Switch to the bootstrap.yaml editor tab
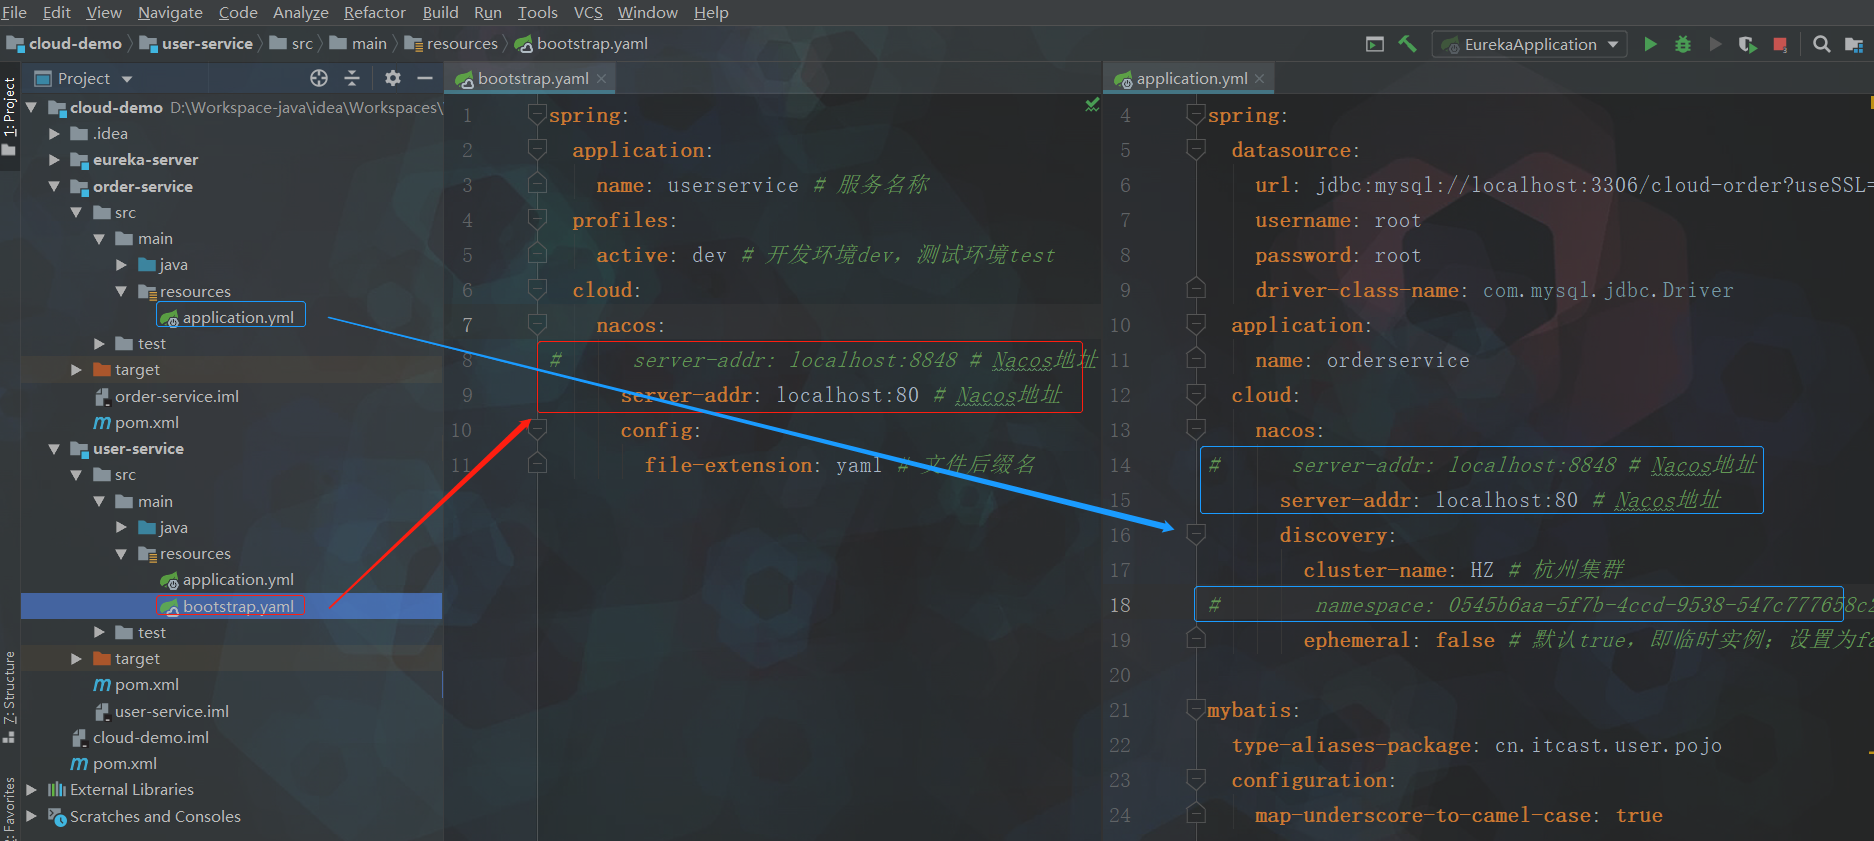This screenshot has width=1874, height=841. (x=531, y=78)
